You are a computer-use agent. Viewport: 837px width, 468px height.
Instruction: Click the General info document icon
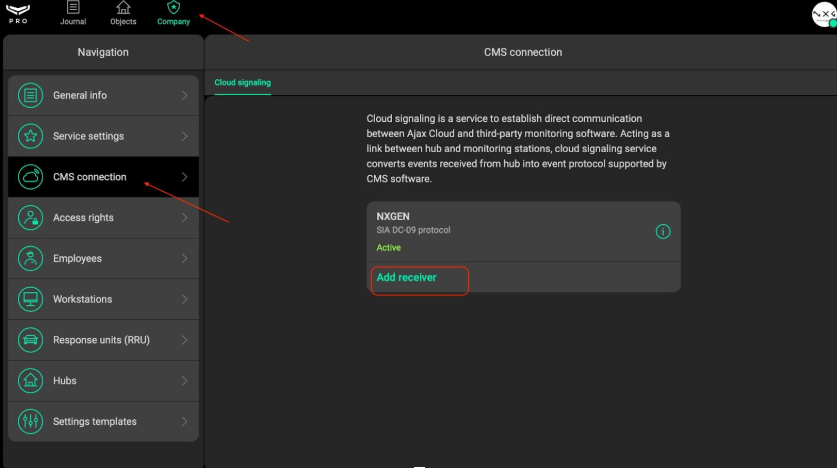click(x=31, y=96)
